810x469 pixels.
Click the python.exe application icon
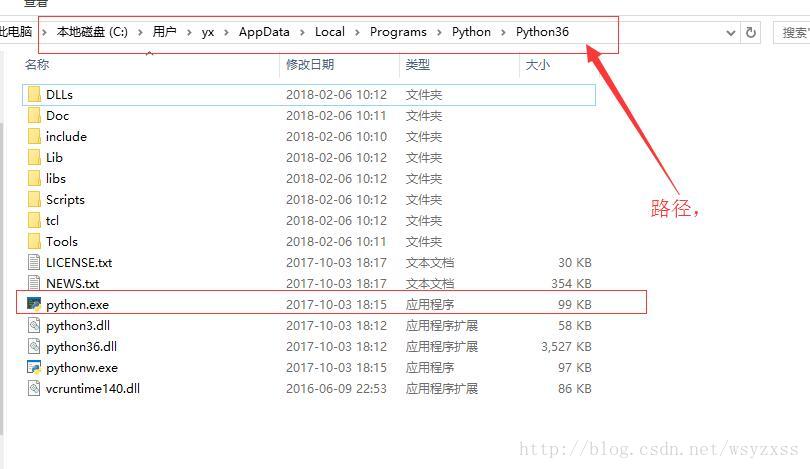pos(34,304)
